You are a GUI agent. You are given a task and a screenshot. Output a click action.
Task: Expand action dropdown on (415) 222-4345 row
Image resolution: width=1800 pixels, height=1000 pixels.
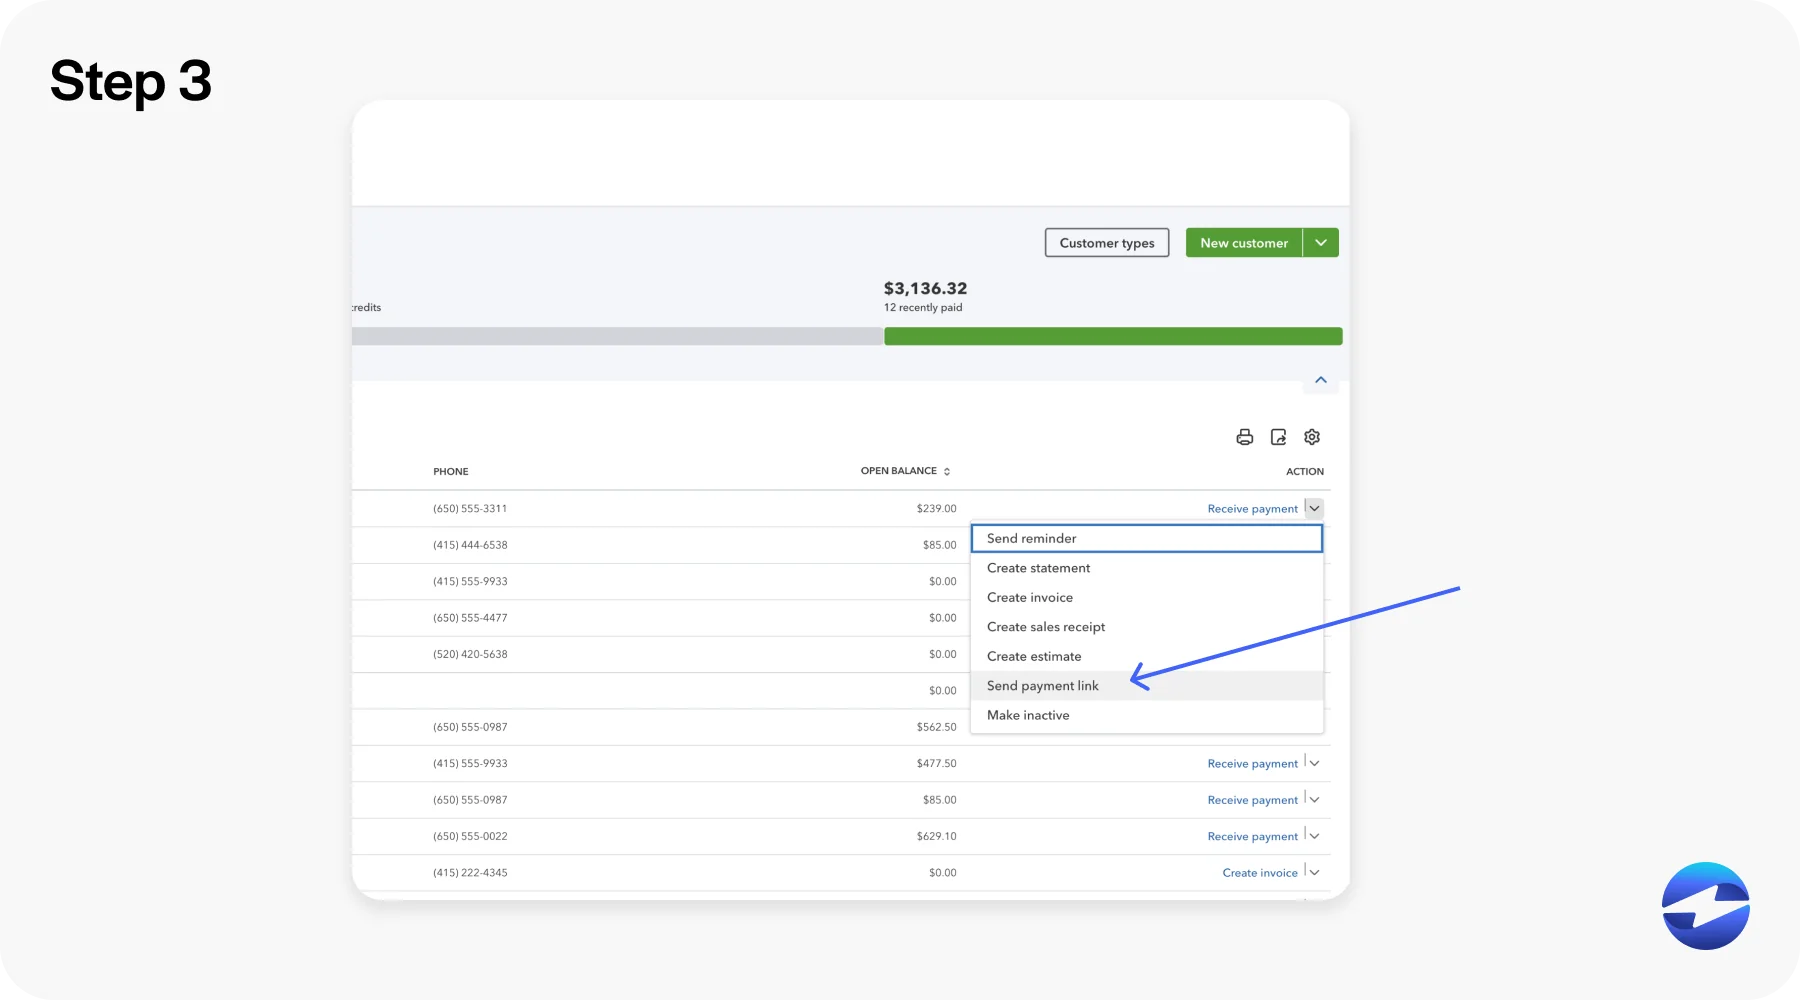coord(1314,872)
